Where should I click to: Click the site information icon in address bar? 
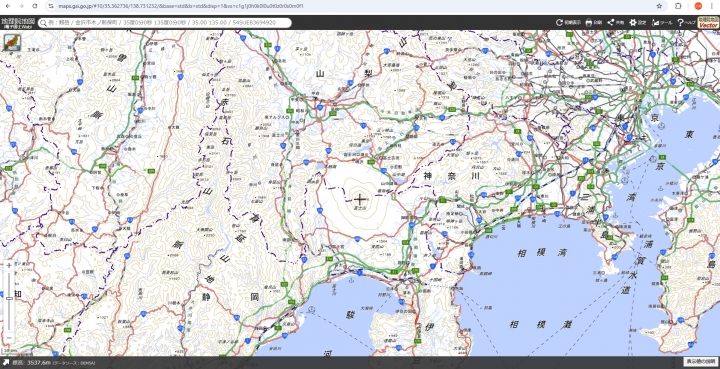[x=51, y=6]
